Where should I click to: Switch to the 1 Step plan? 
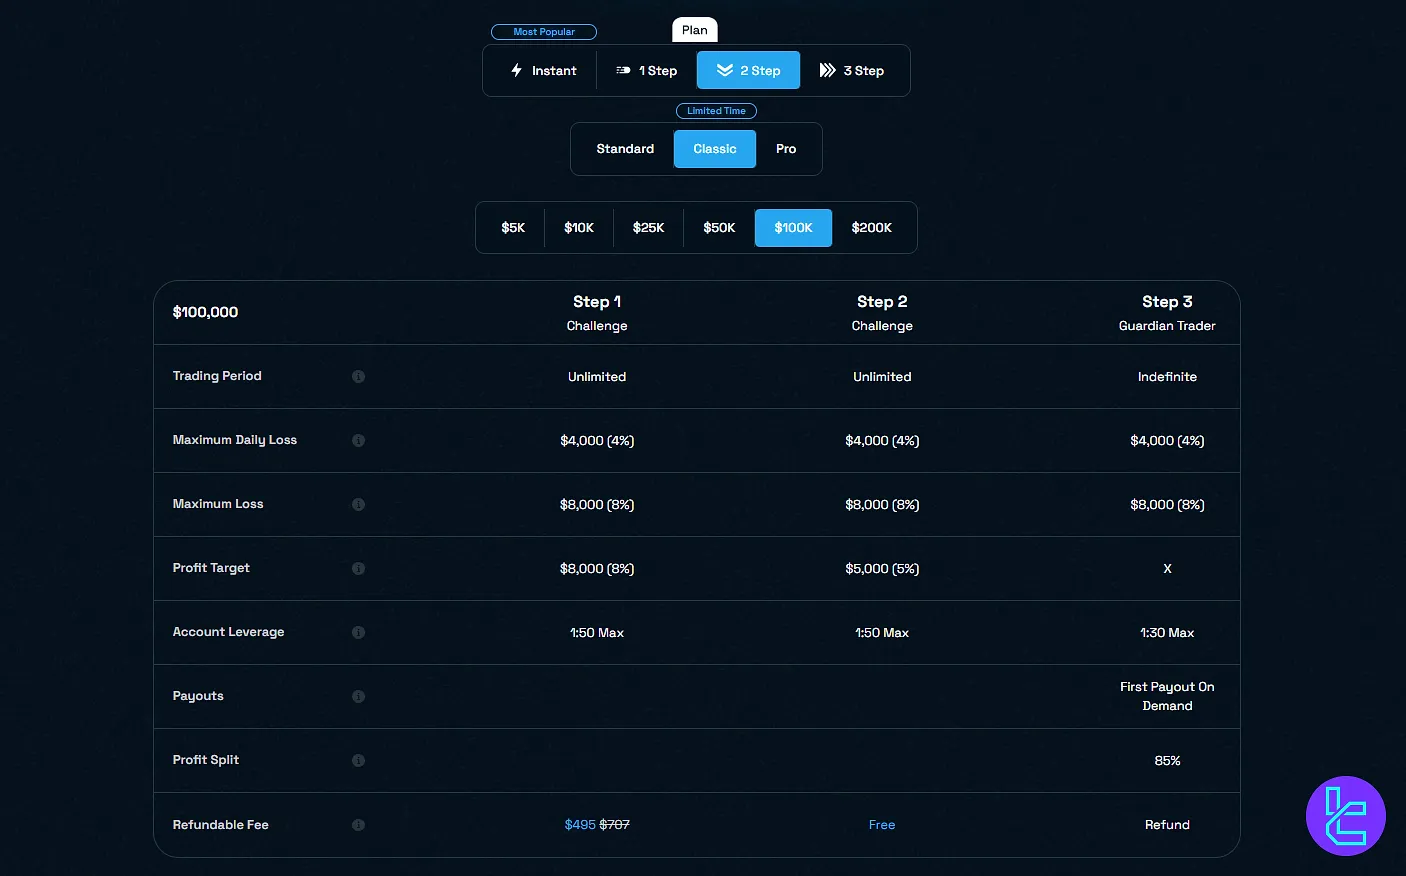[647, 71]
